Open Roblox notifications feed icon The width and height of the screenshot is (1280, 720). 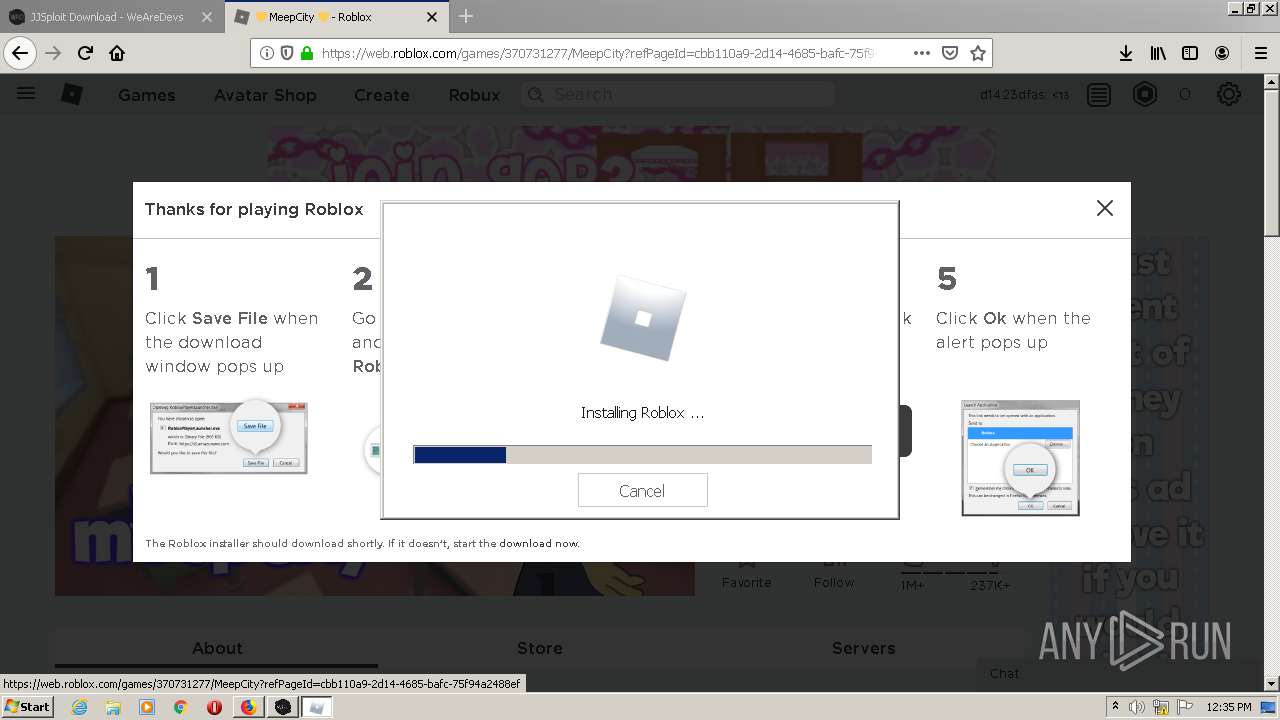coord(1099,94)
